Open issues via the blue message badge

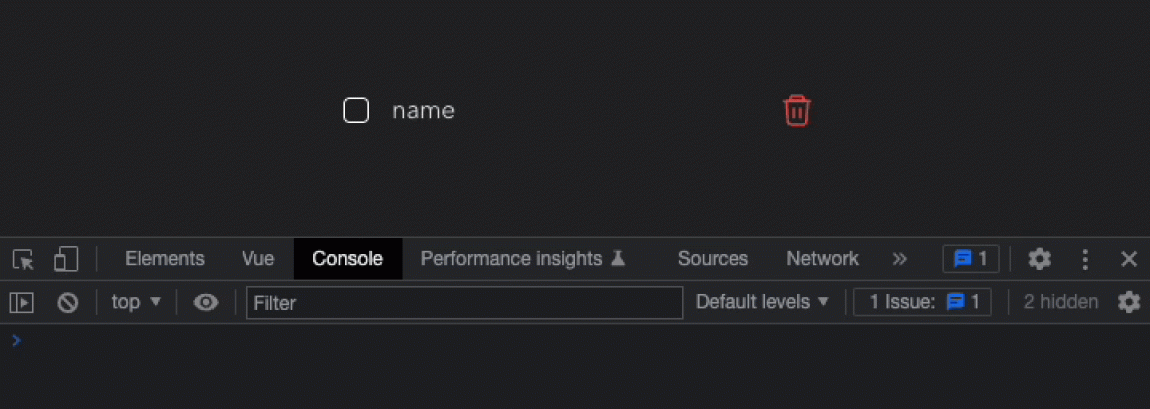coord(970,259)
